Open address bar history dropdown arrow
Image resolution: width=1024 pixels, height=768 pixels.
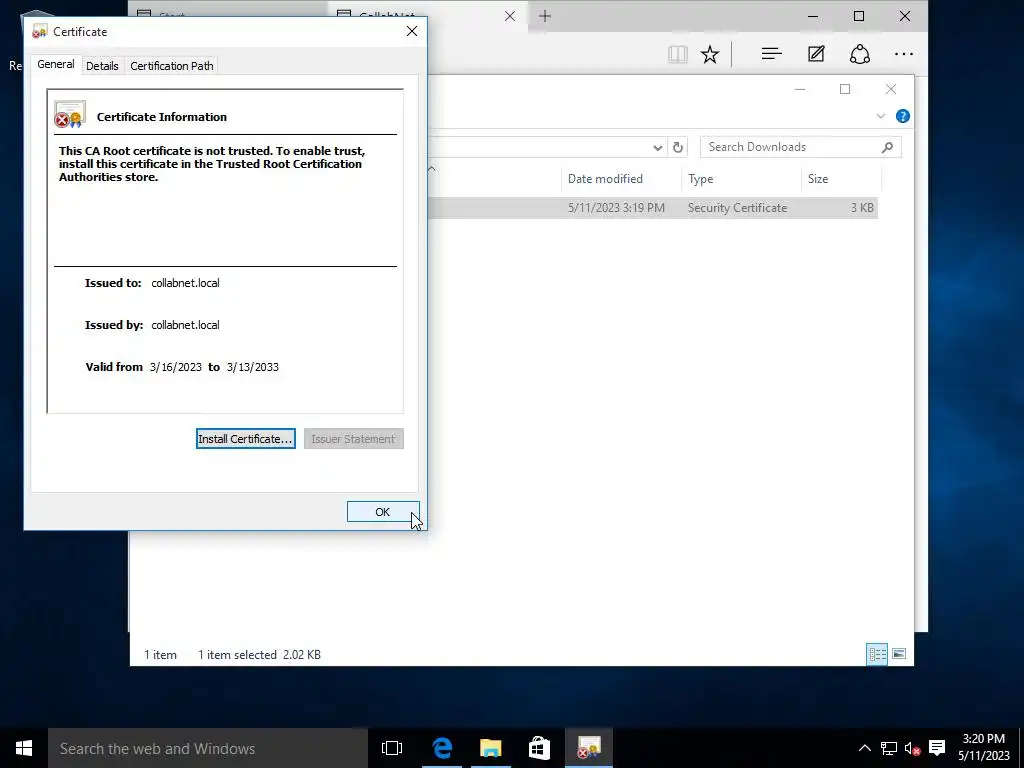pyautogui.click(x=658, y=148)
